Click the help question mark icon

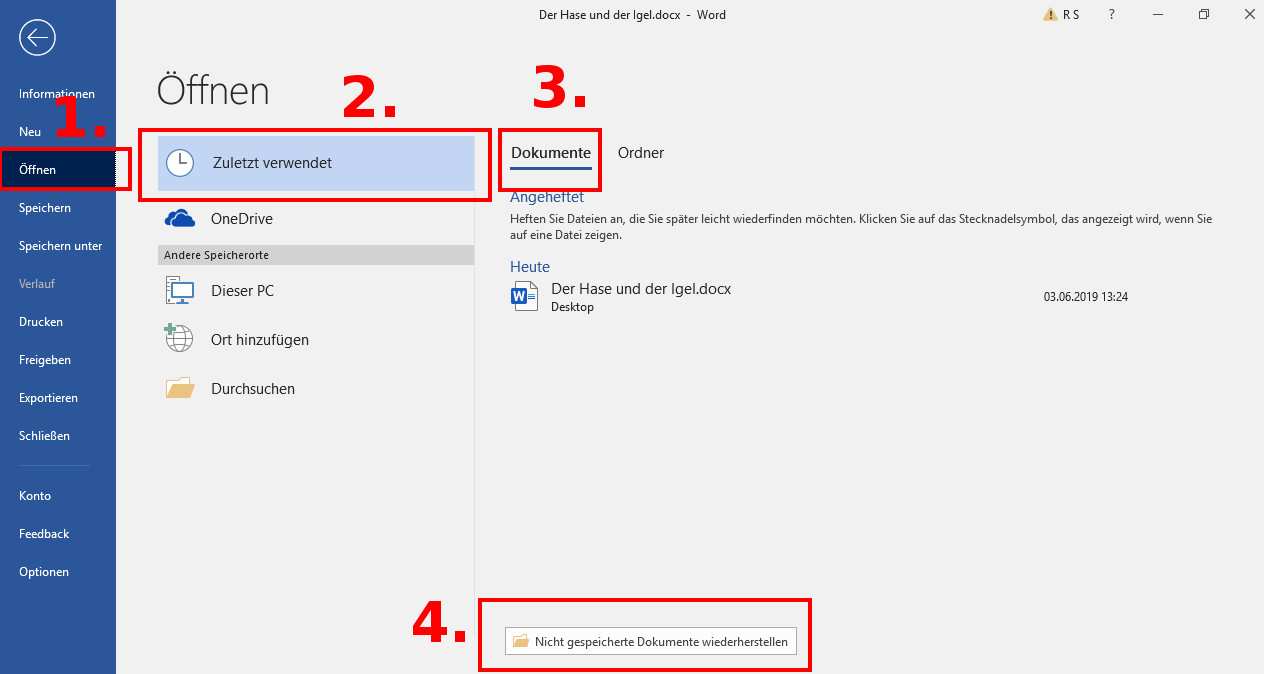(x=1112, y=15)
